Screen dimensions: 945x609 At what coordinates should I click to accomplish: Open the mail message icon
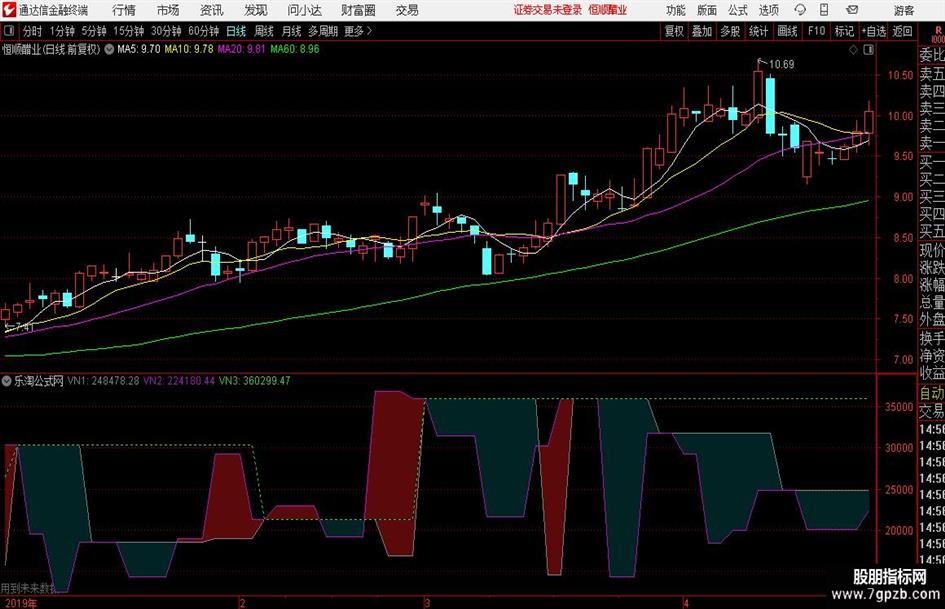[852, 10]
